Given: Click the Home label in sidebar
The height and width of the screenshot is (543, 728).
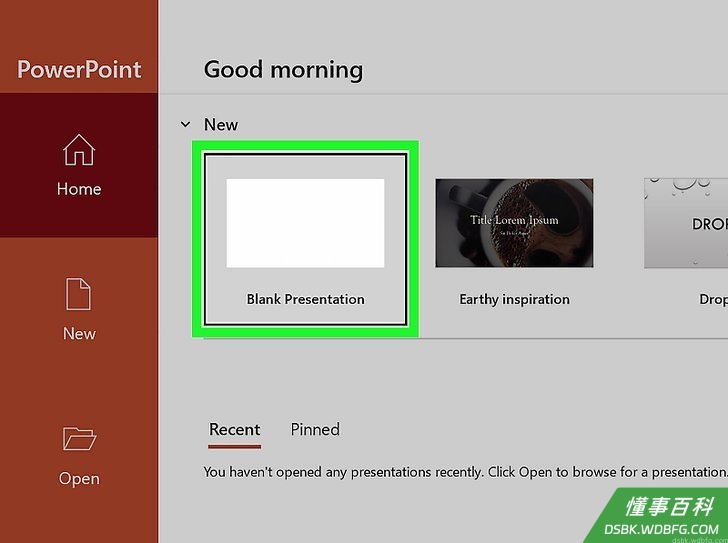Looking at the screenshot, I should tap(79, 189).
